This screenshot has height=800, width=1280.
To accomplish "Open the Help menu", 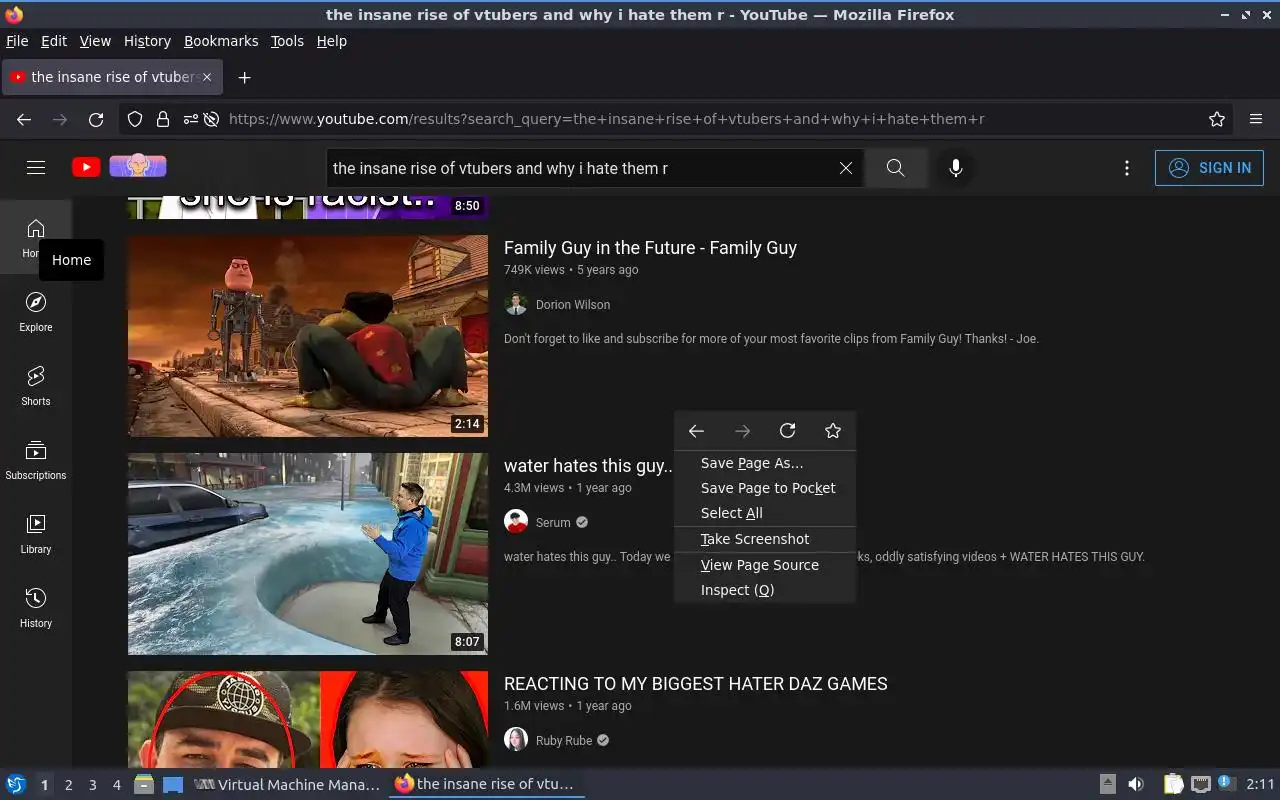I will (x=331, y=41).
